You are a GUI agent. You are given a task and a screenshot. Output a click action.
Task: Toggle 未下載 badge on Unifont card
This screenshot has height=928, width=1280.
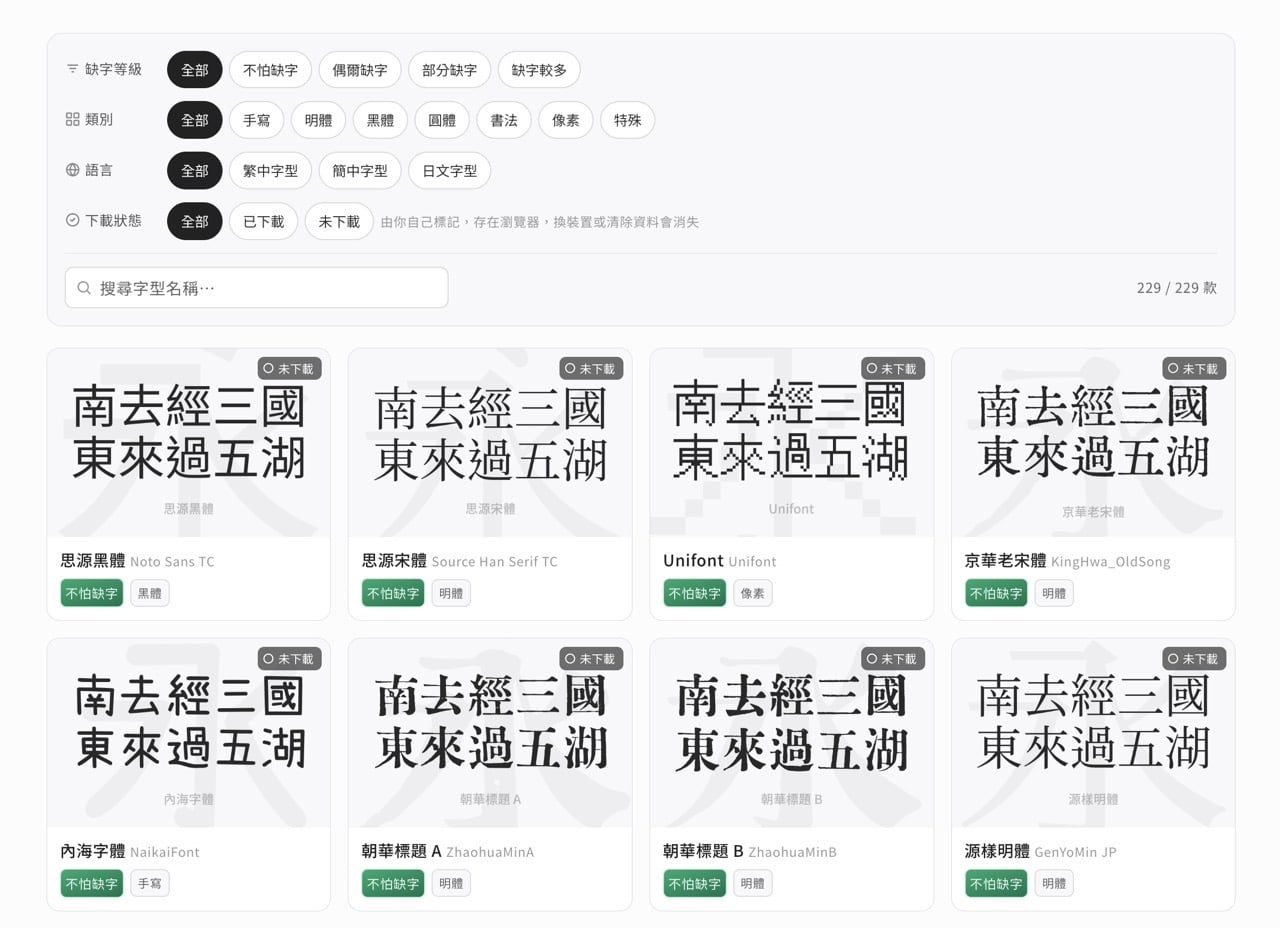click(x=893, y=368)
